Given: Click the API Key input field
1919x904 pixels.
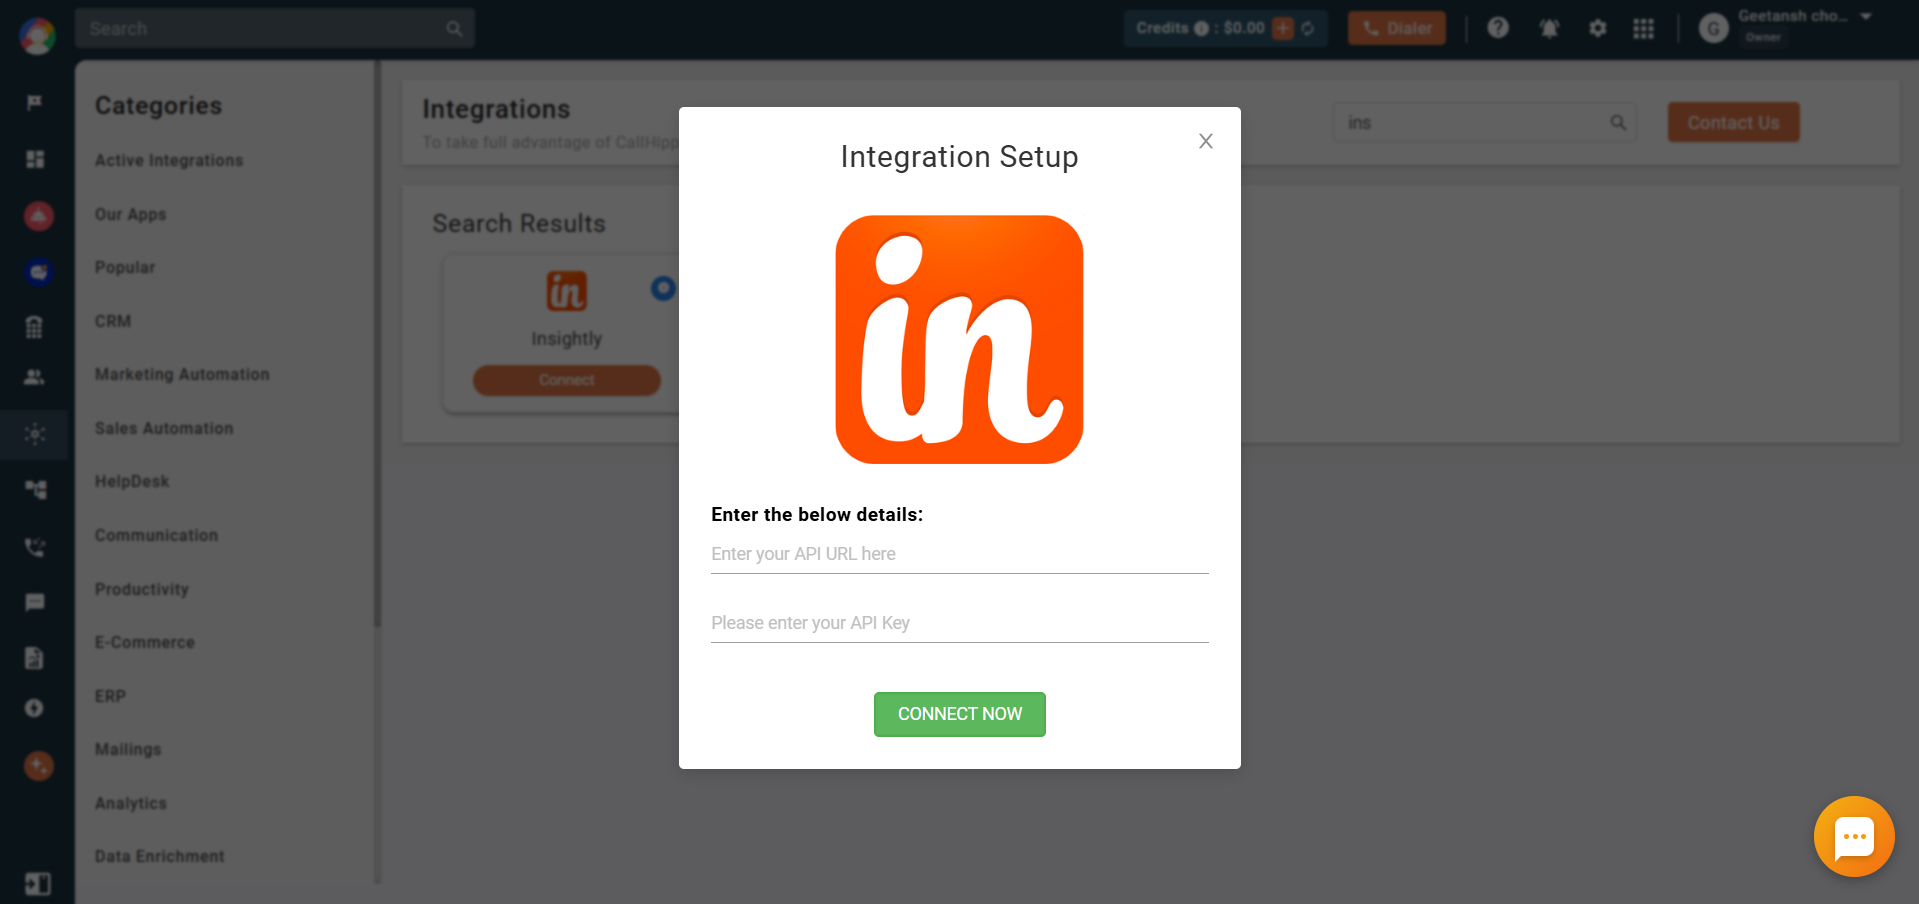Looking at the screenshot, I should [x=959, y=623].
